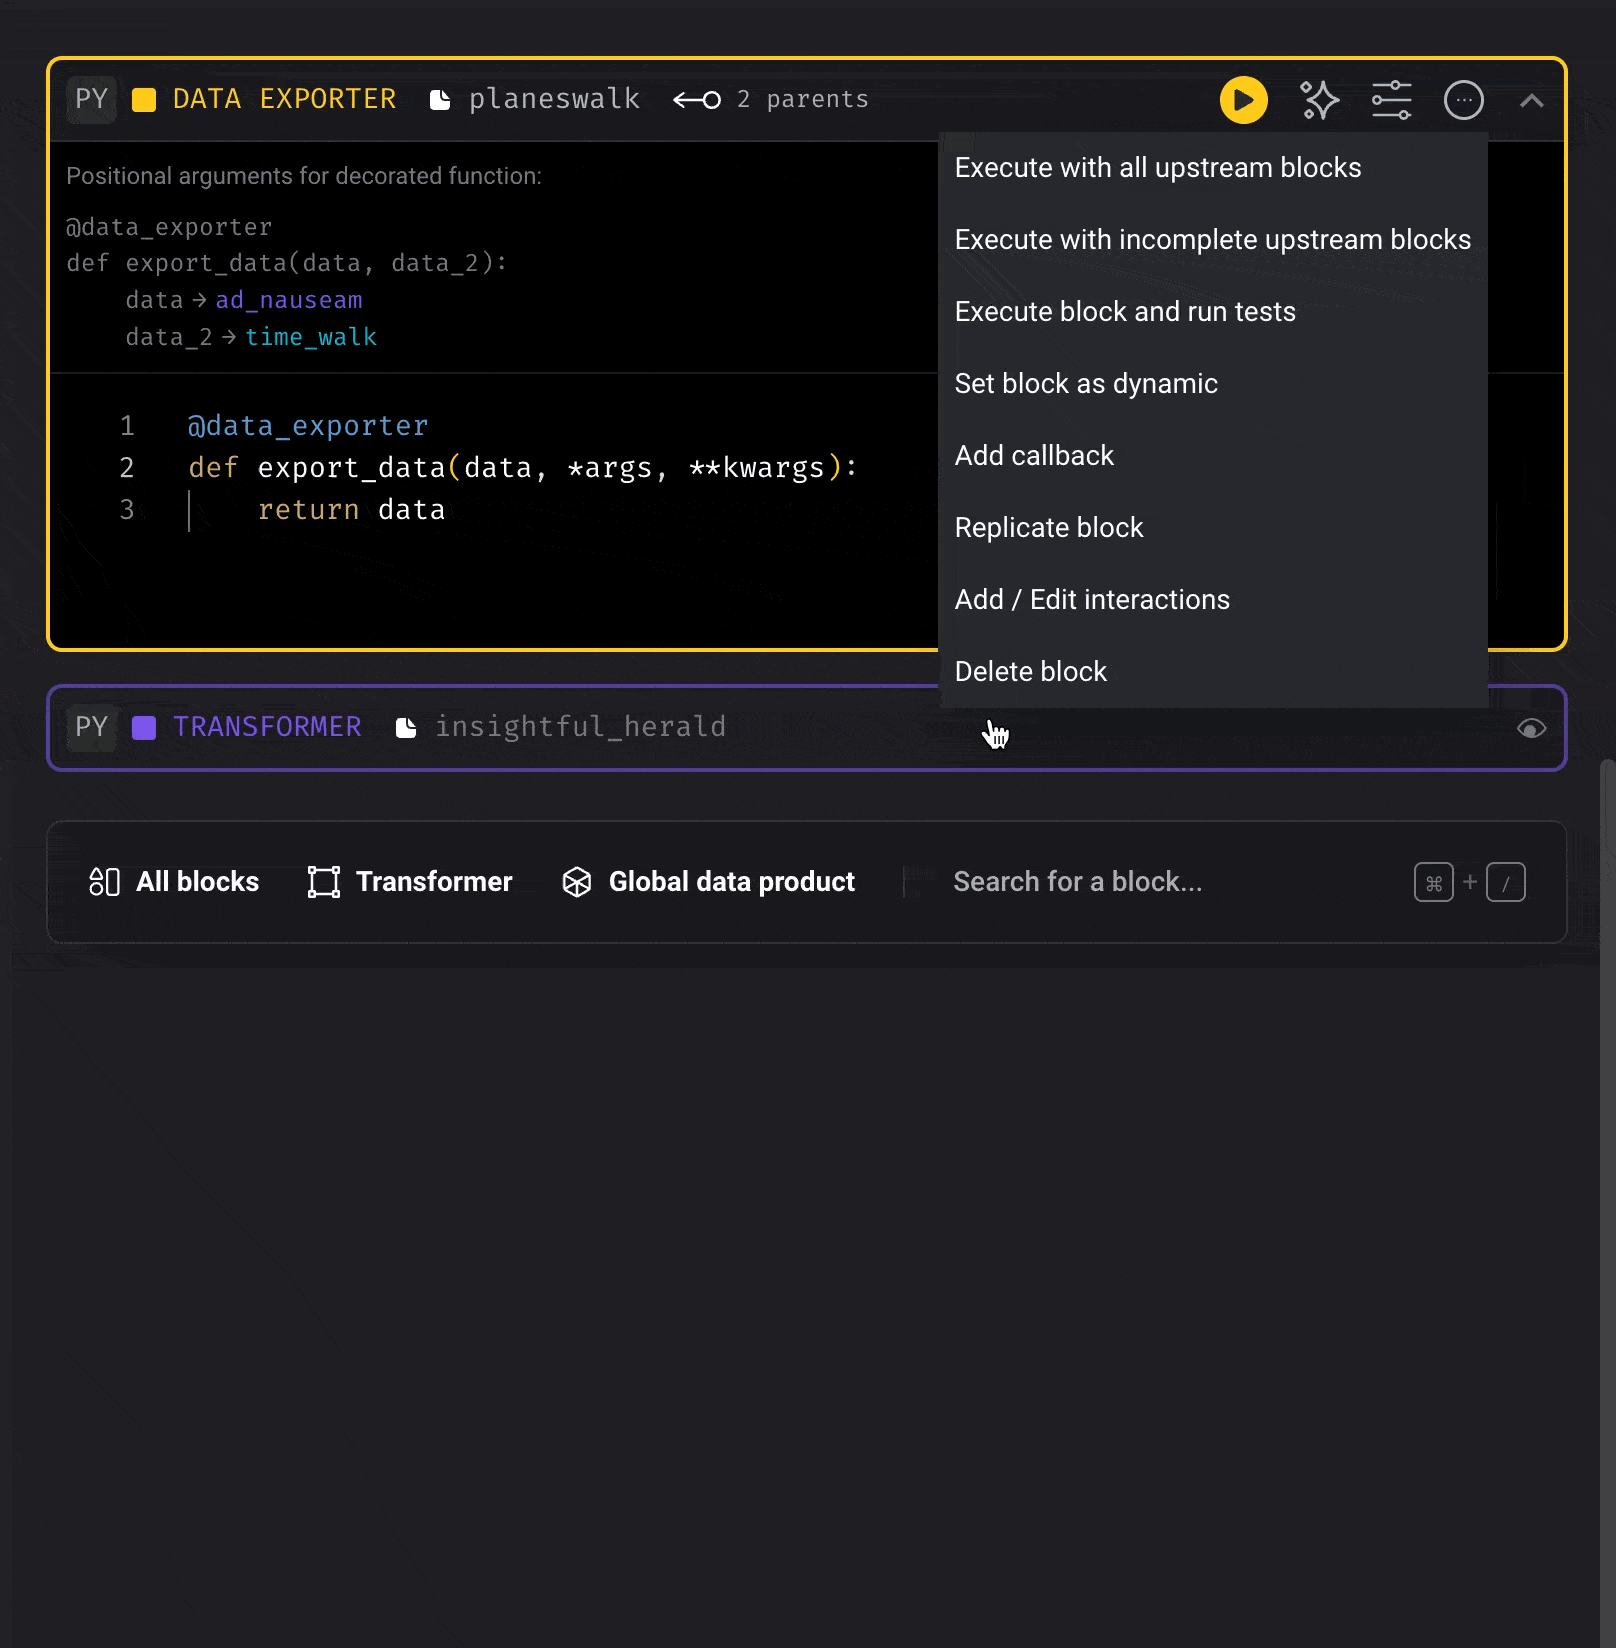Click the TRANSFORMER block type label

point(267,727)
